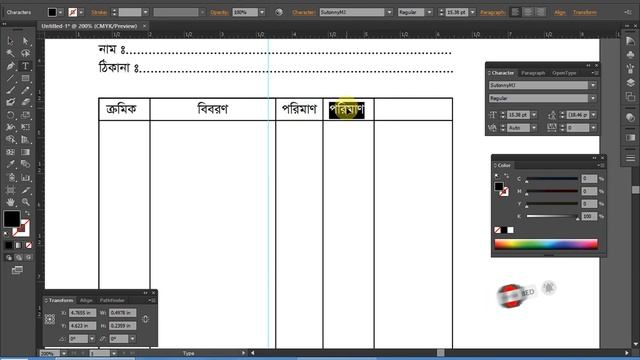Set left text alignment in control bar
Screen dimensions: 640x360
pos(516,12)
